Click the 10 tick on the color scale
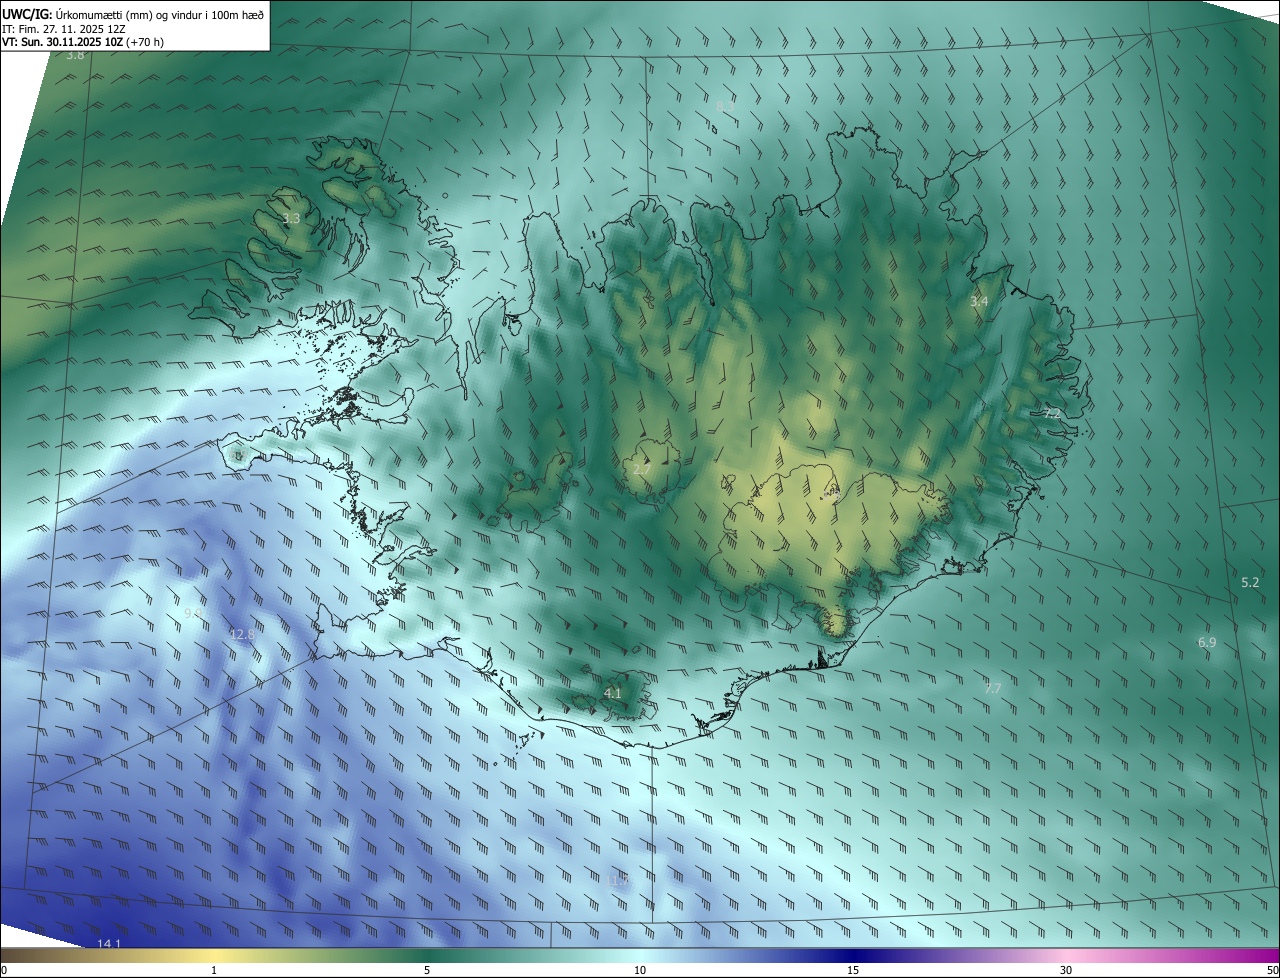The width and height of the screenshot is (1280, 978). 640,970
